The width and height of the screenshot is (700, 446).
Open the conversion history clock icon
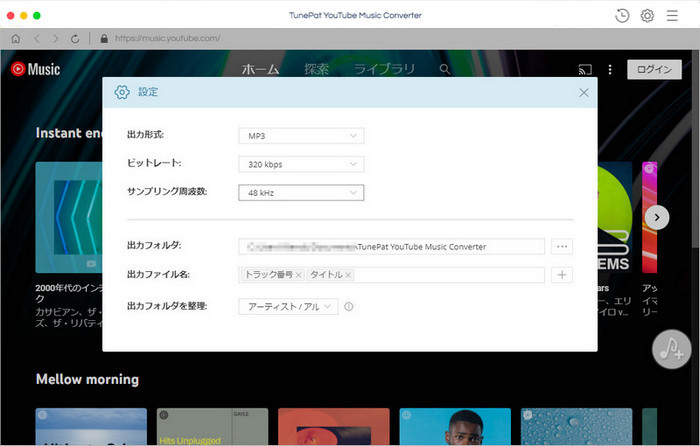[622, 16]
